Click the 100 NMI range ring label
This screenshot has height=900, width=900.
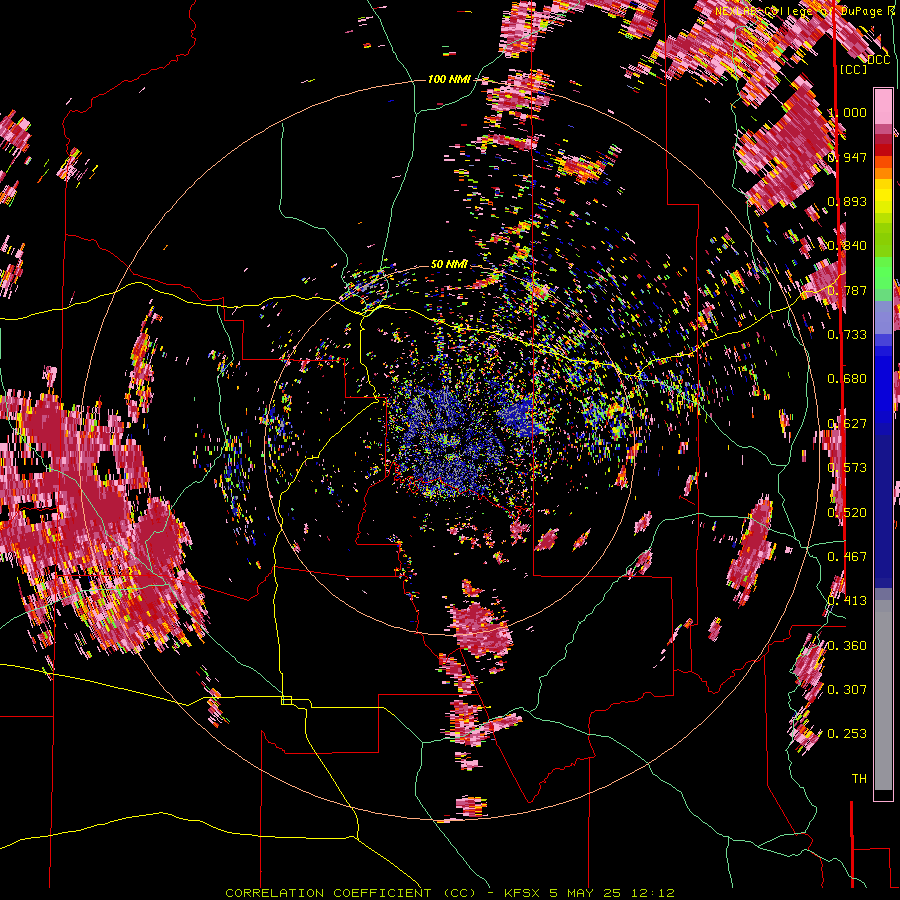click(449, 79)
